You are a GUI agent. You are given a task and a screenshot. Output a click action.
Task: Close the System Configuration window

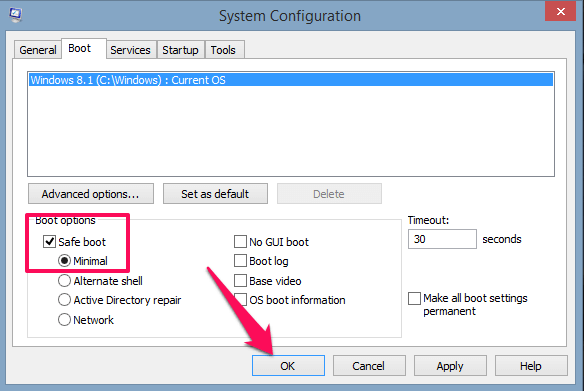(x=560, y=12)
